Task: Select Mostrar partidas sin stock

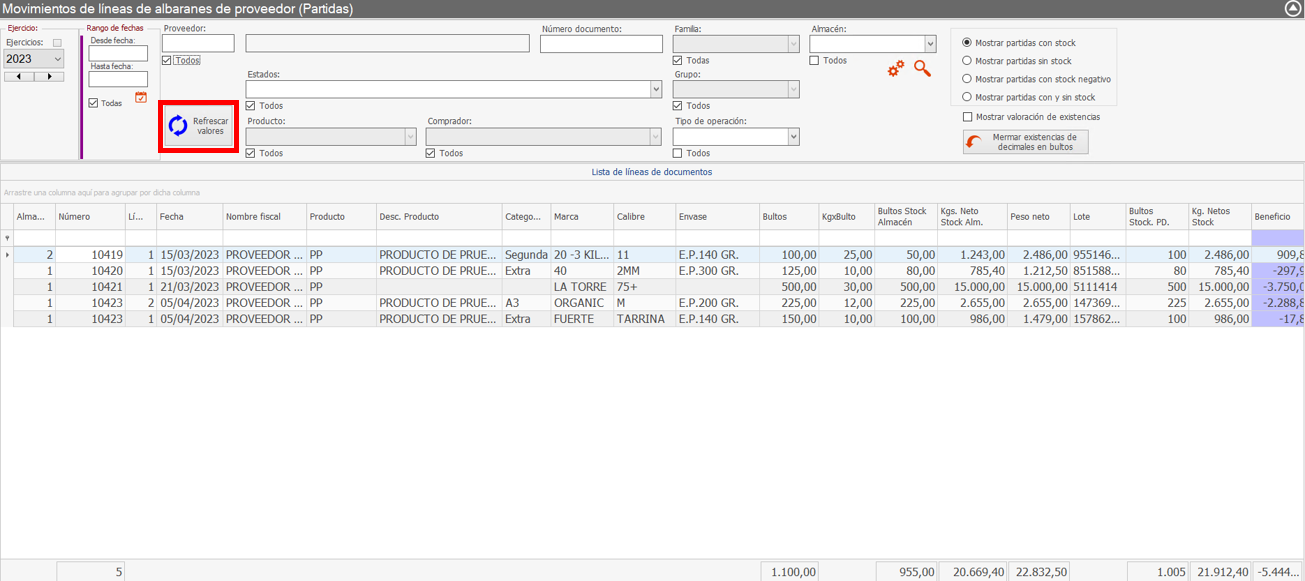Action: coord(966,61)
